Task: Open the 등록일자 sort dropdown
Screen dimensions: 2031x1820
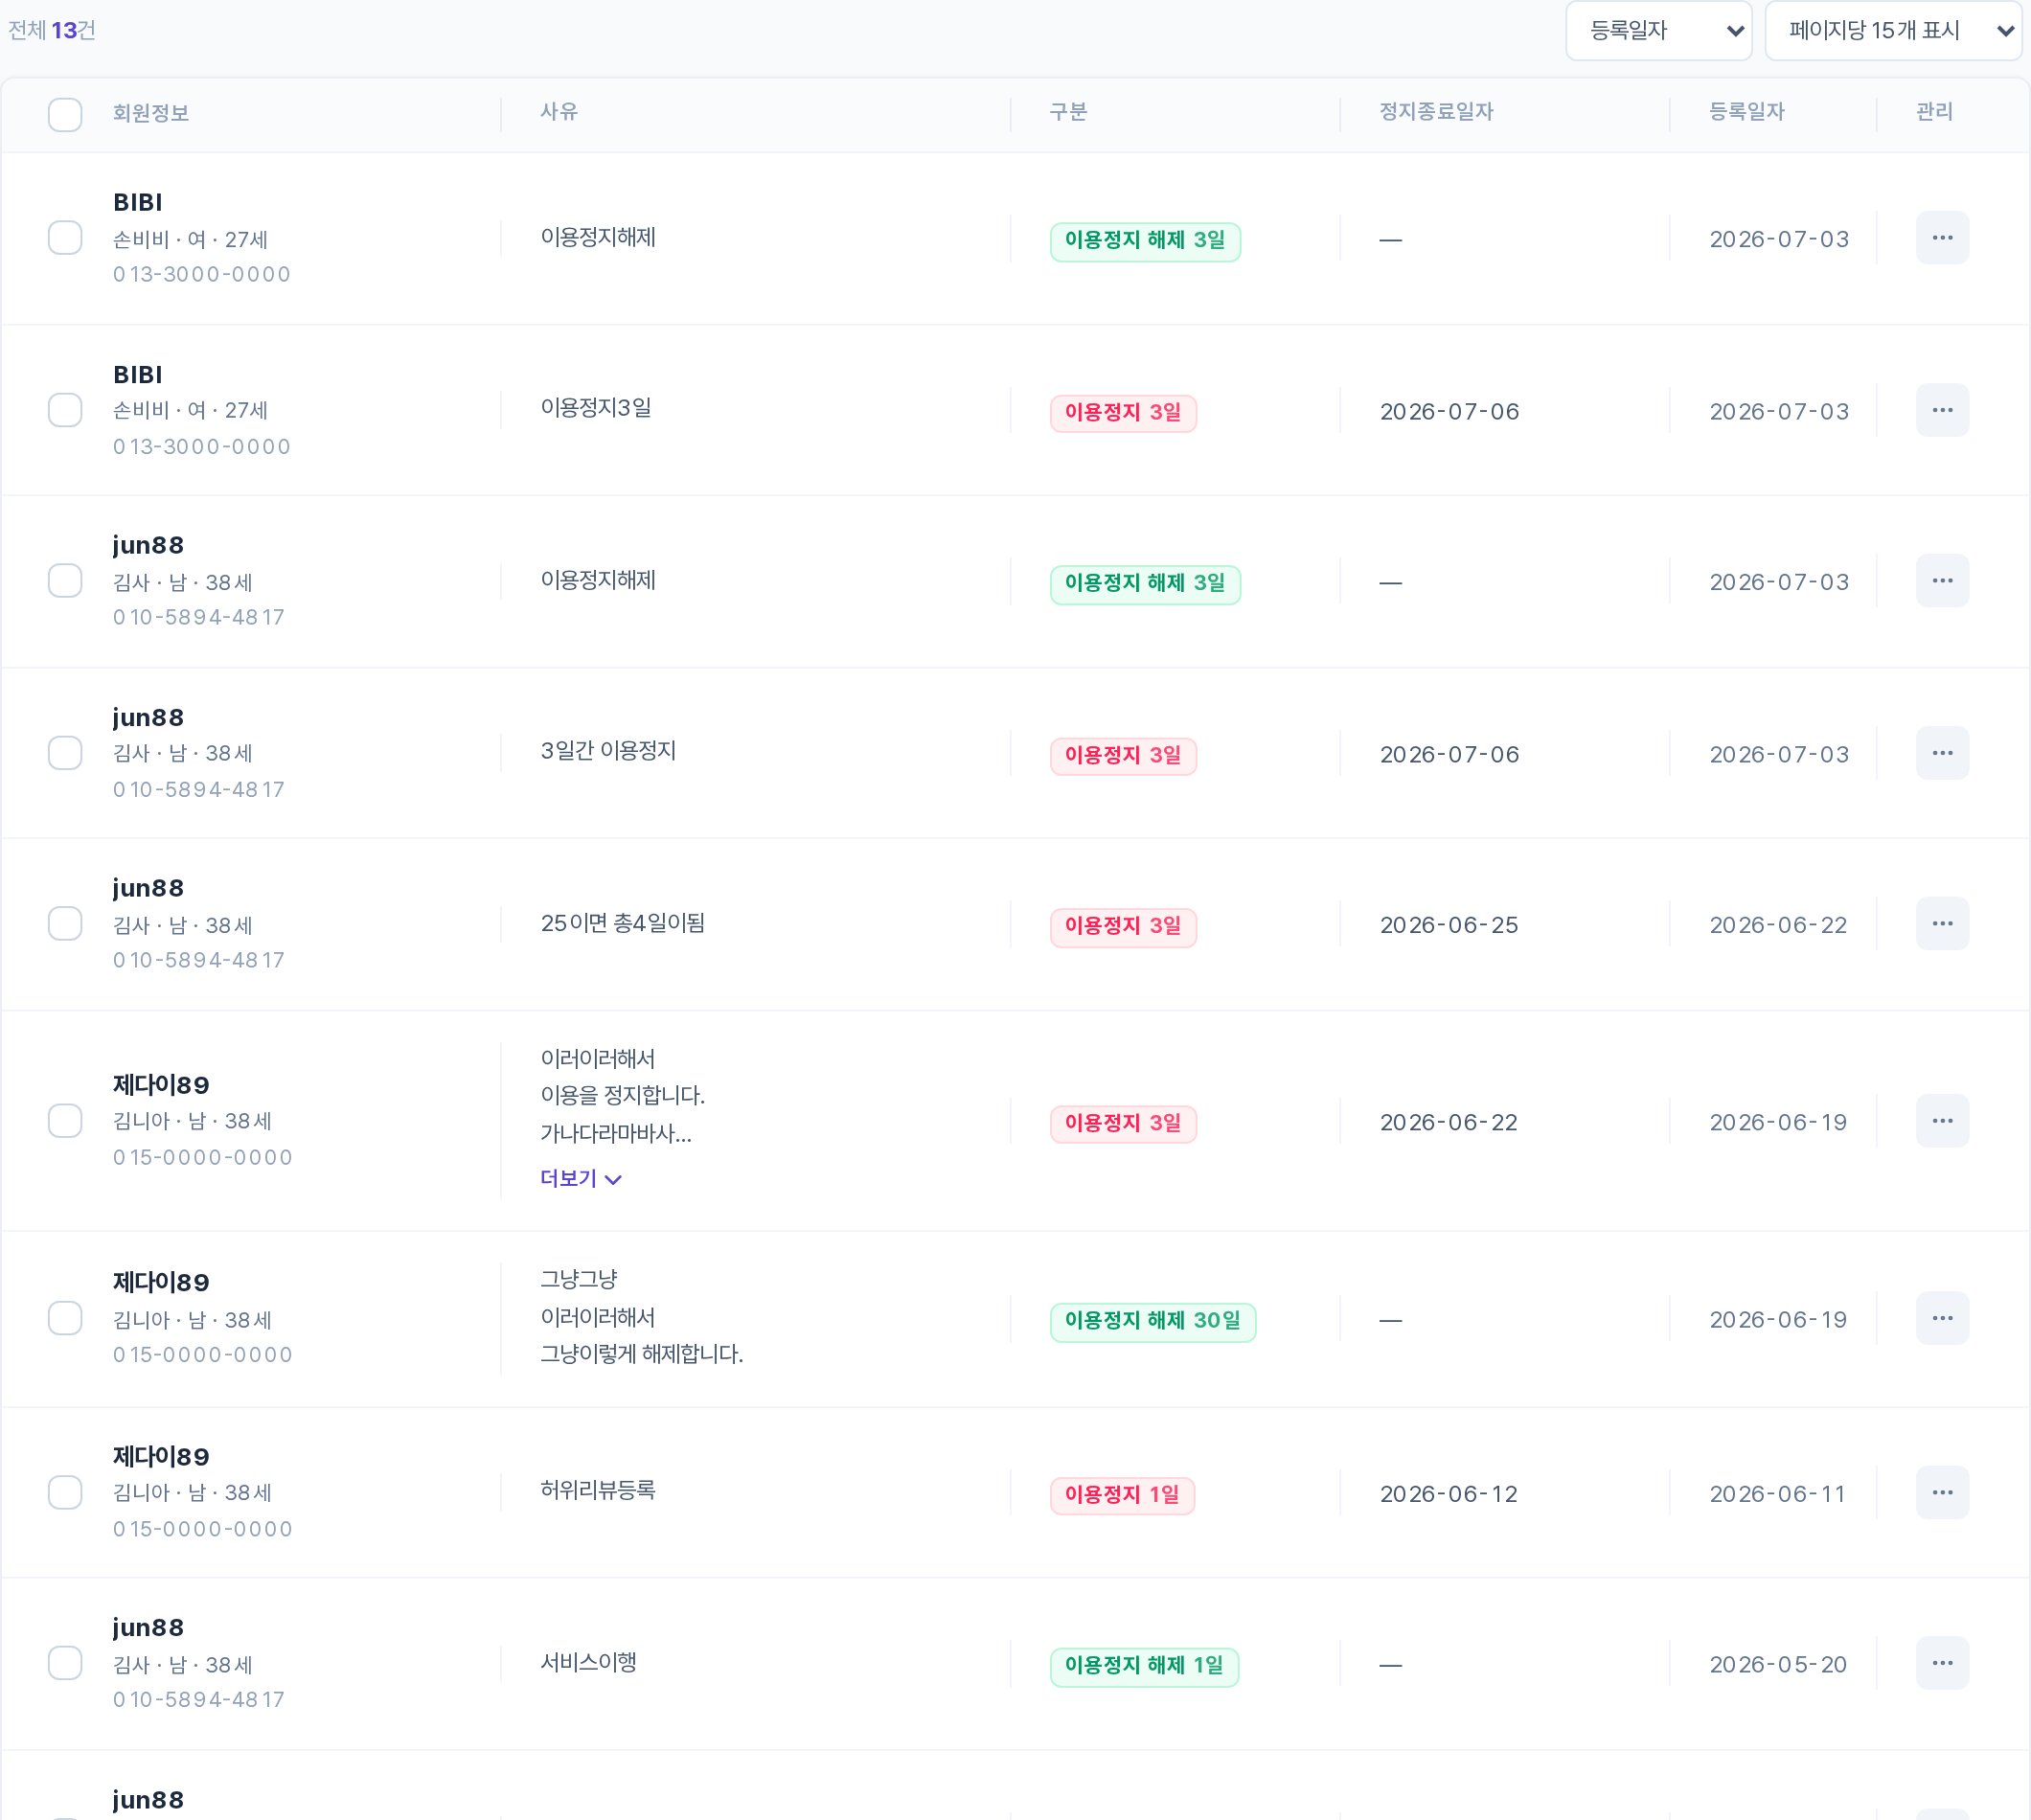Action: coord(1658,31)
